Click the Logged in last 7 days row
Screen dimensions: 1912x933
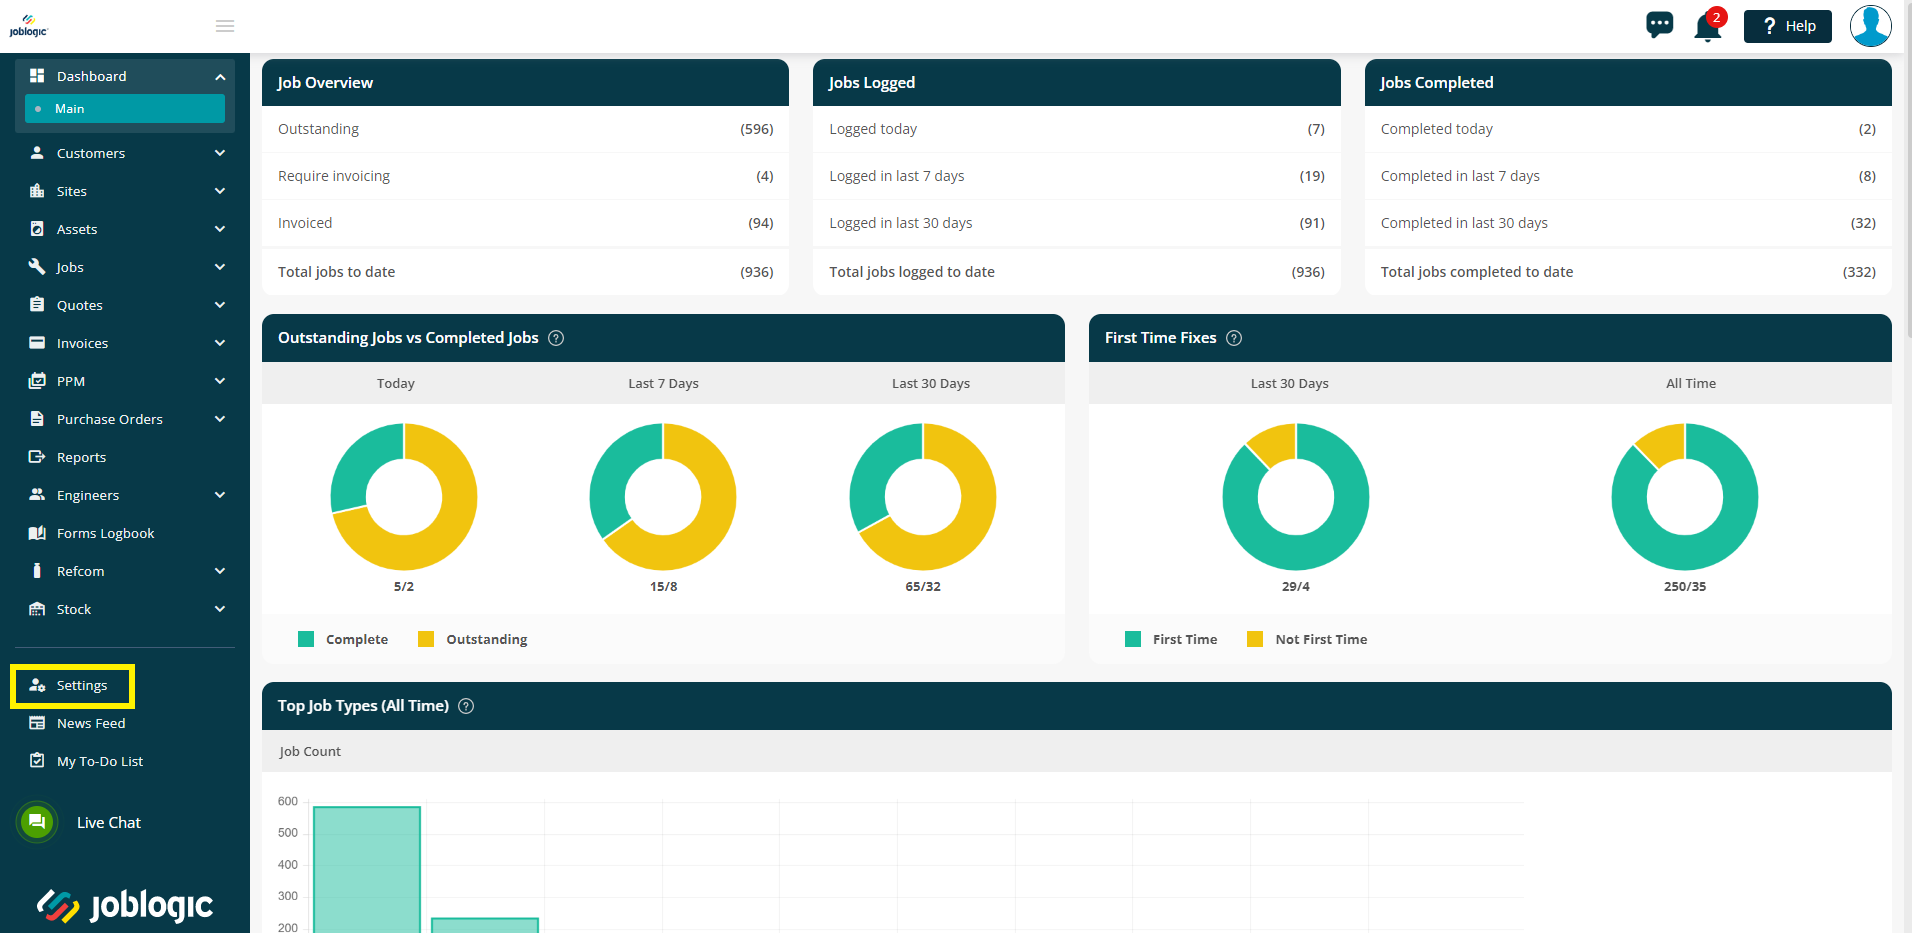click(x=1077, y=176)
